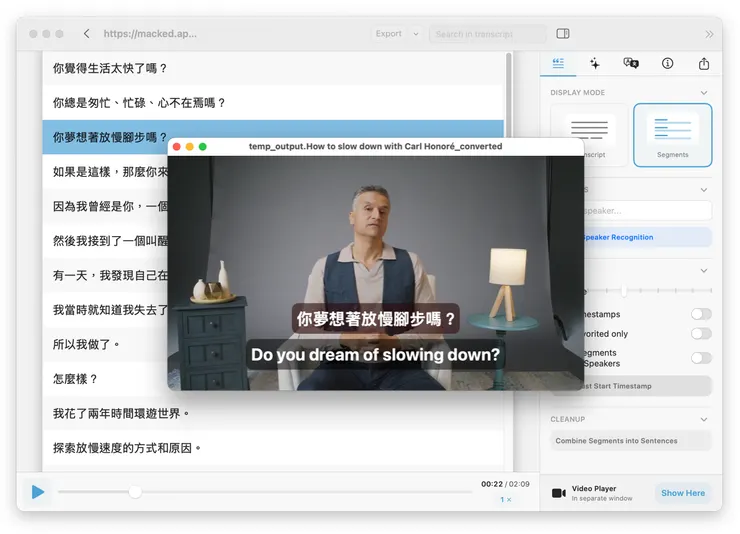Select the segment 我花了兩年時間環遊世界。
Image resolution: width=740 pixels, height=534 pixels.
tap(273, 414)
